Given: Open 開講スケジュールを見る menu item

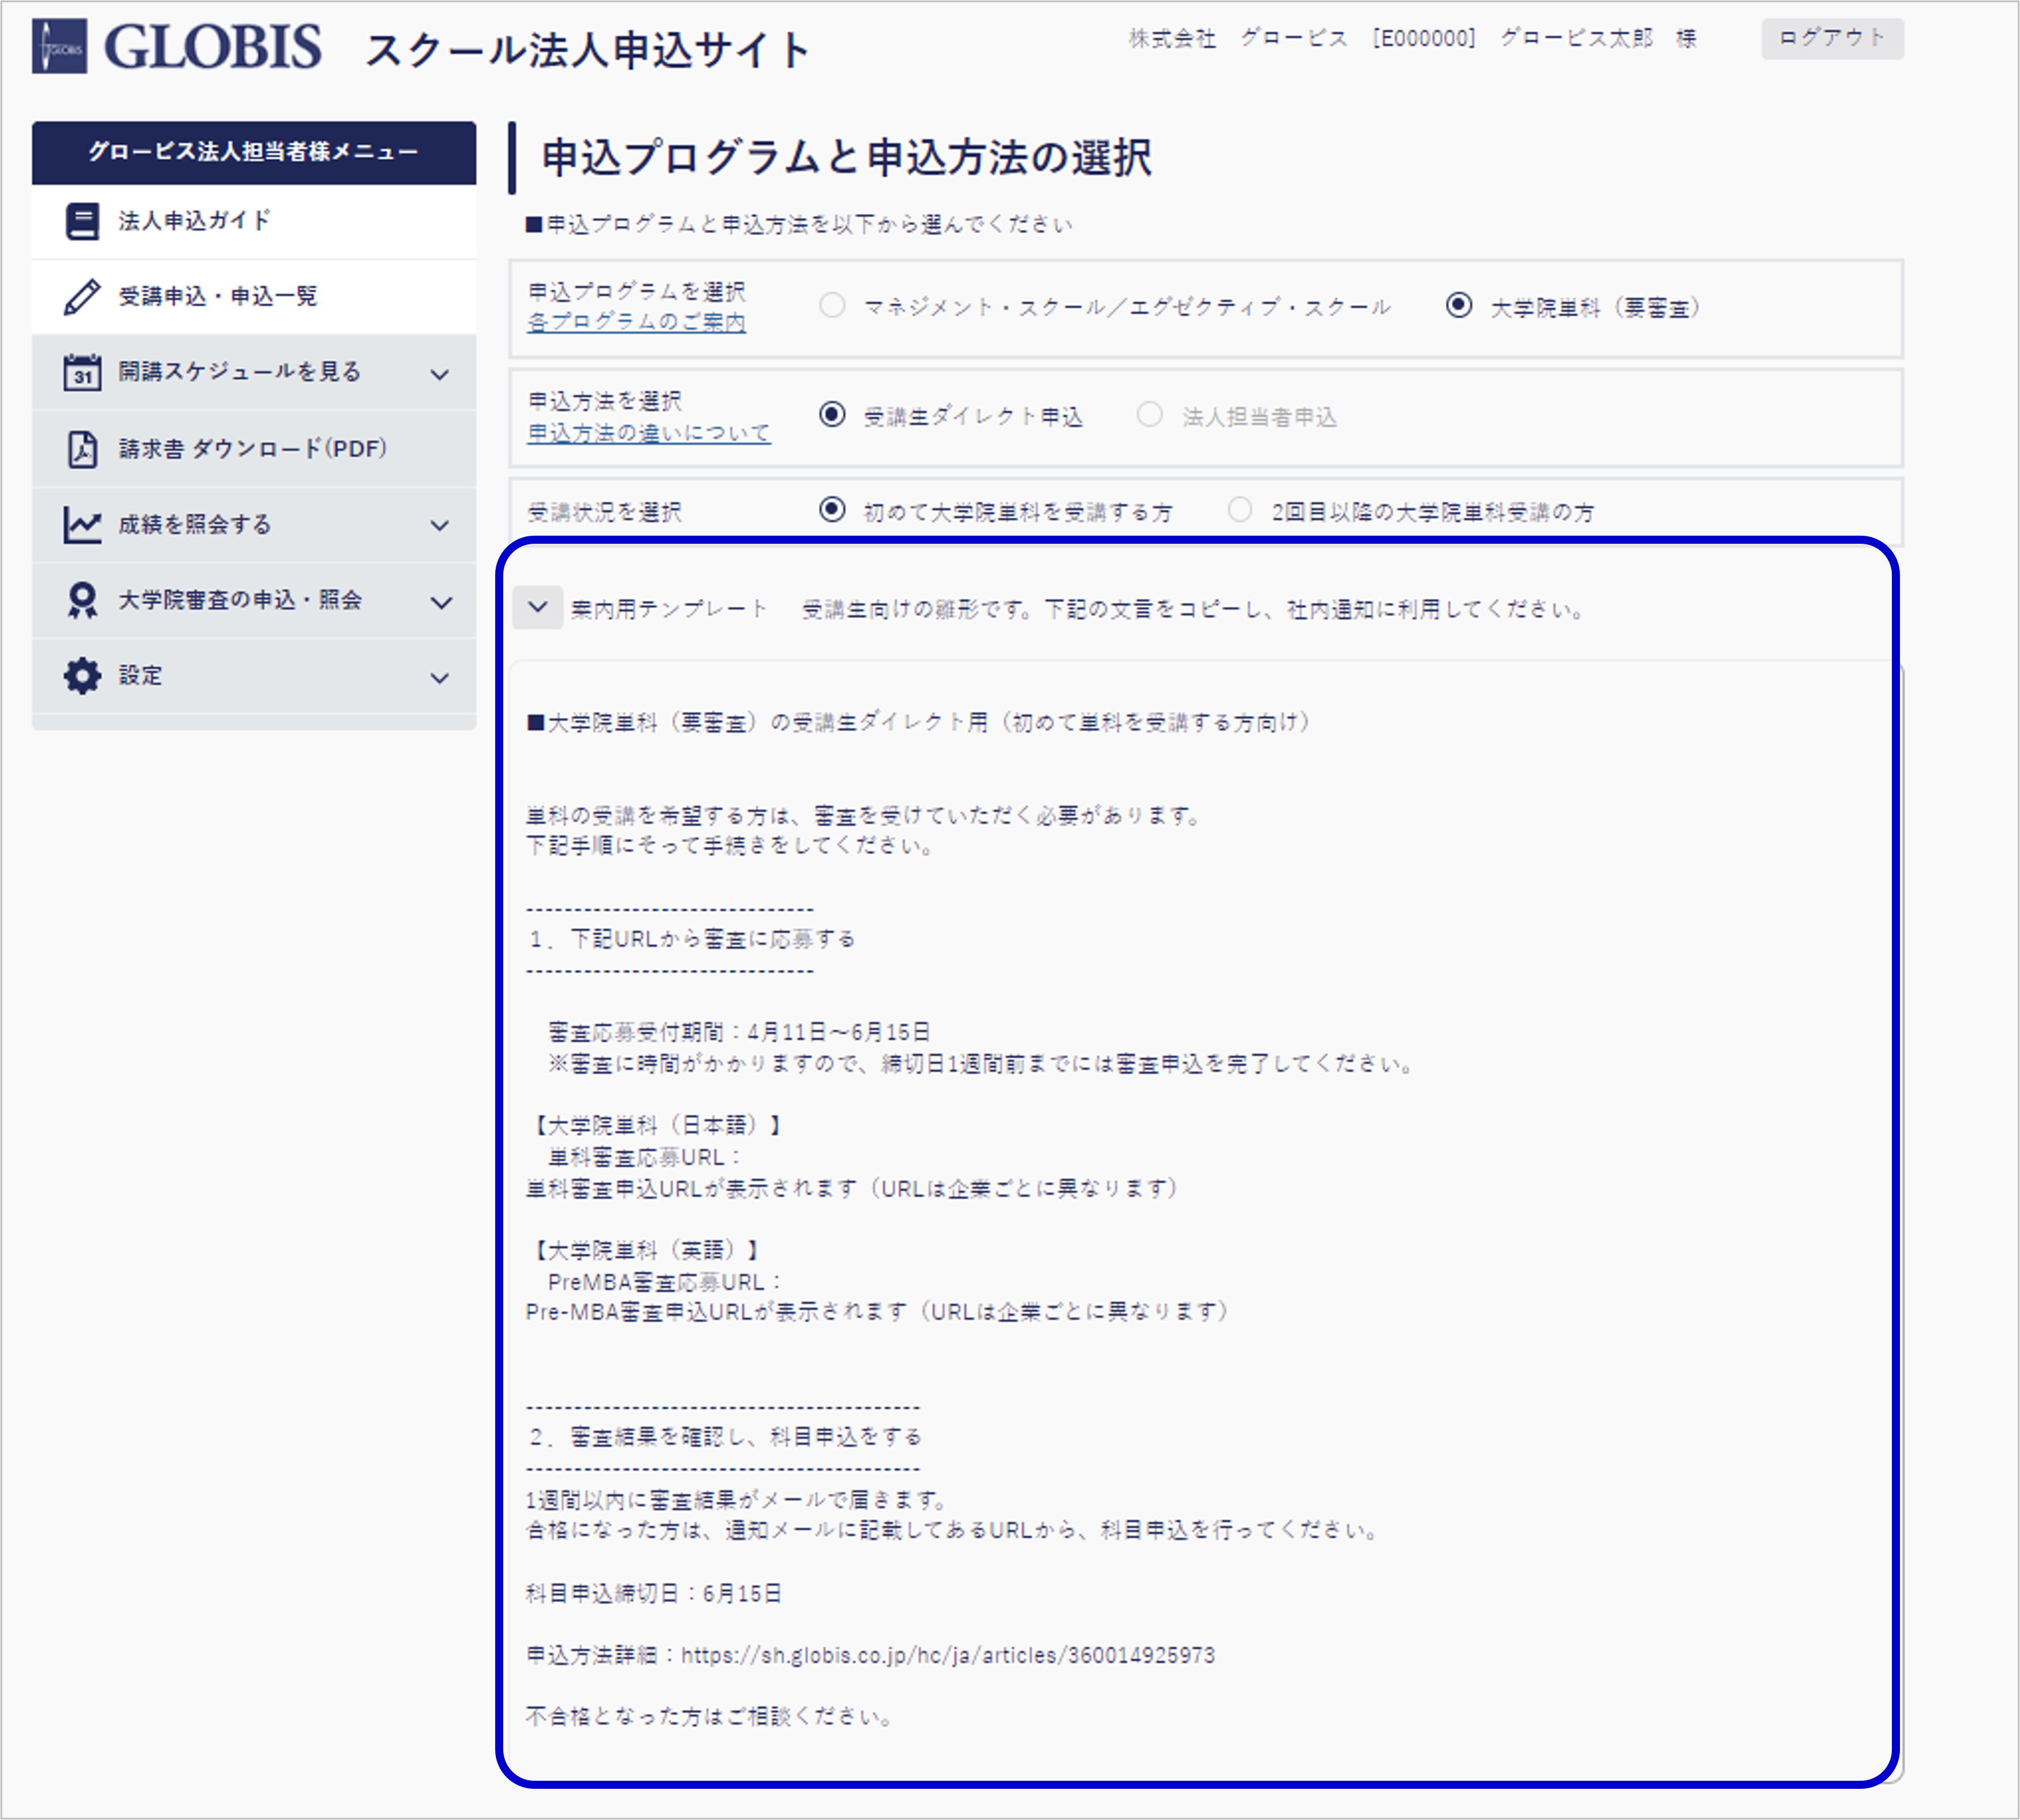Looking at the screenshot, I should pos(254,372).
